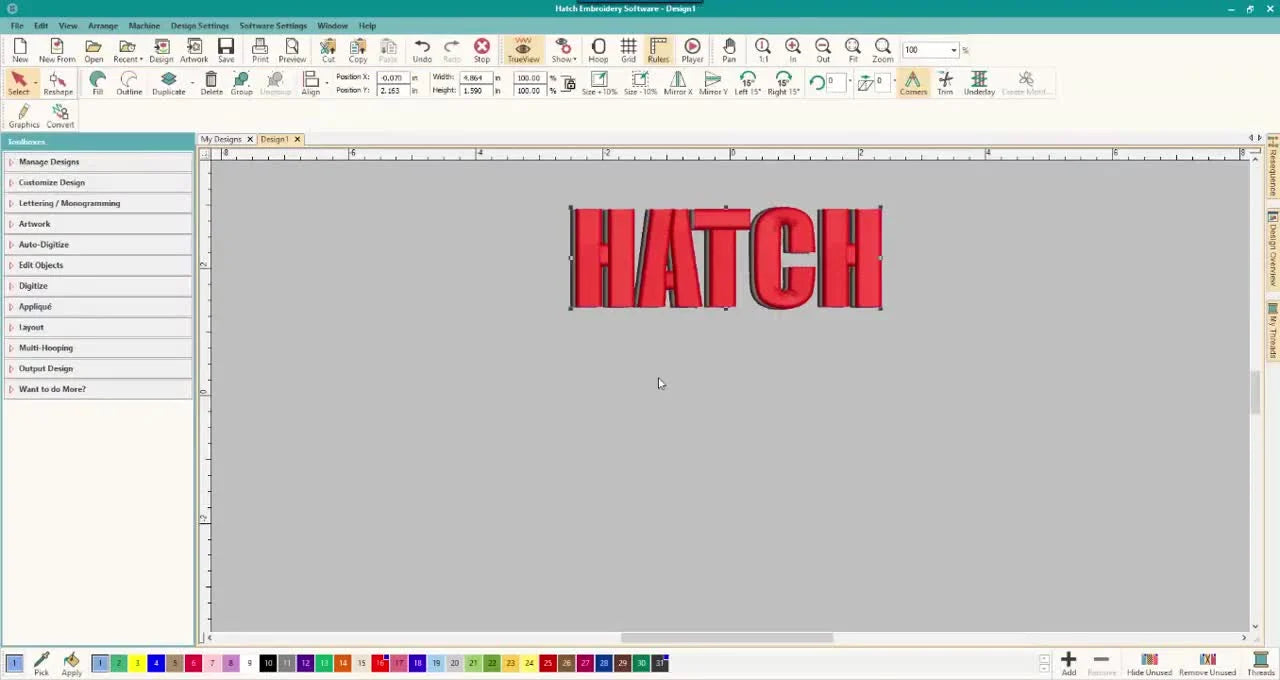
Task: Toggle TrueView display mode
Action: 523,50
